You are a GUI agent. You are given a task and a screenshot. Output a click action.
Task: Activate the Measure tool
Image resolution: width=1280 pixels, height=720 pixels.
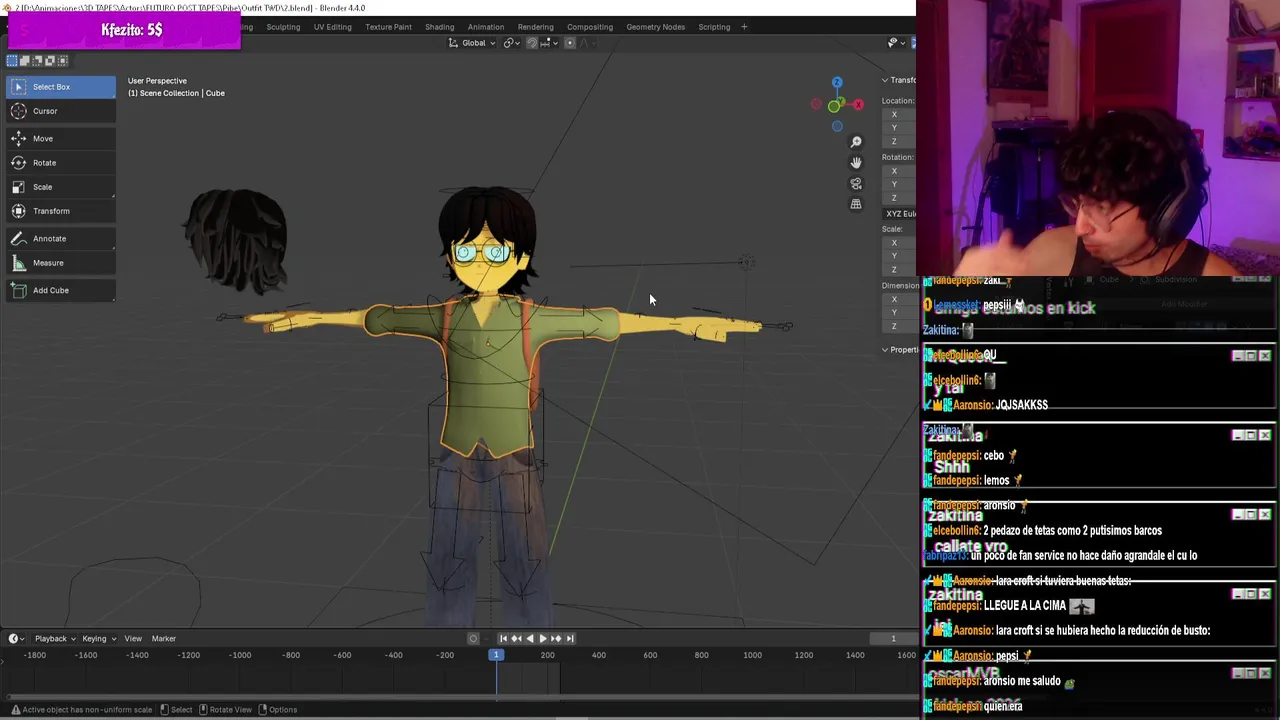click(x=60, y=263)
